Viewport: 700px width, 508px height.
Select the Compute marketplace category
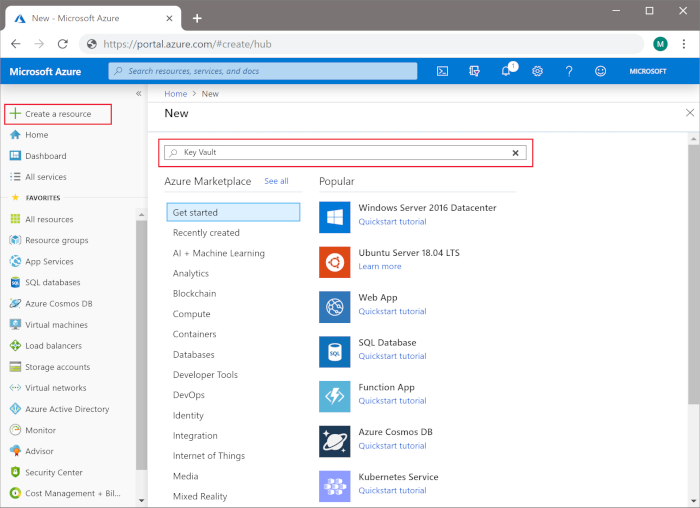pos(191,314)
